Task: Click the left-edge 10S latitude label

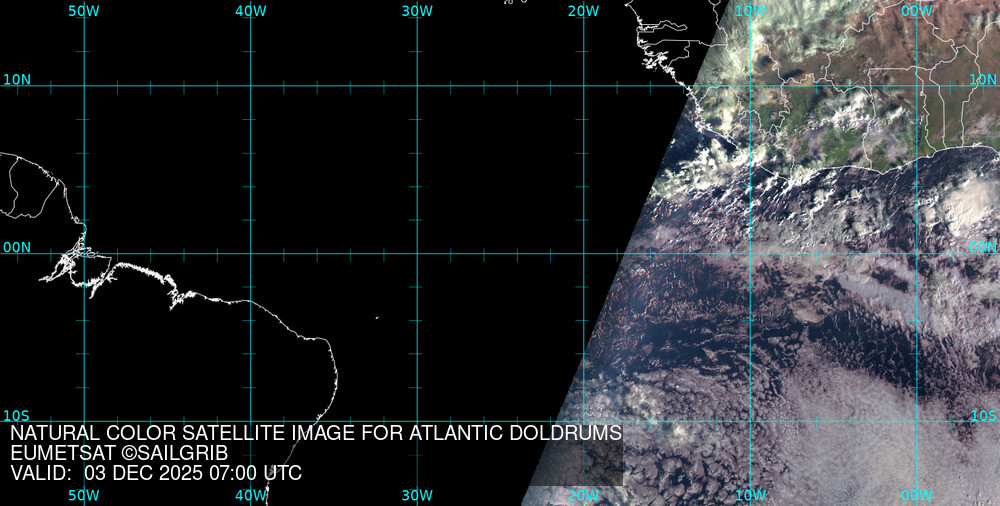Action: click(x=17, y=415)
